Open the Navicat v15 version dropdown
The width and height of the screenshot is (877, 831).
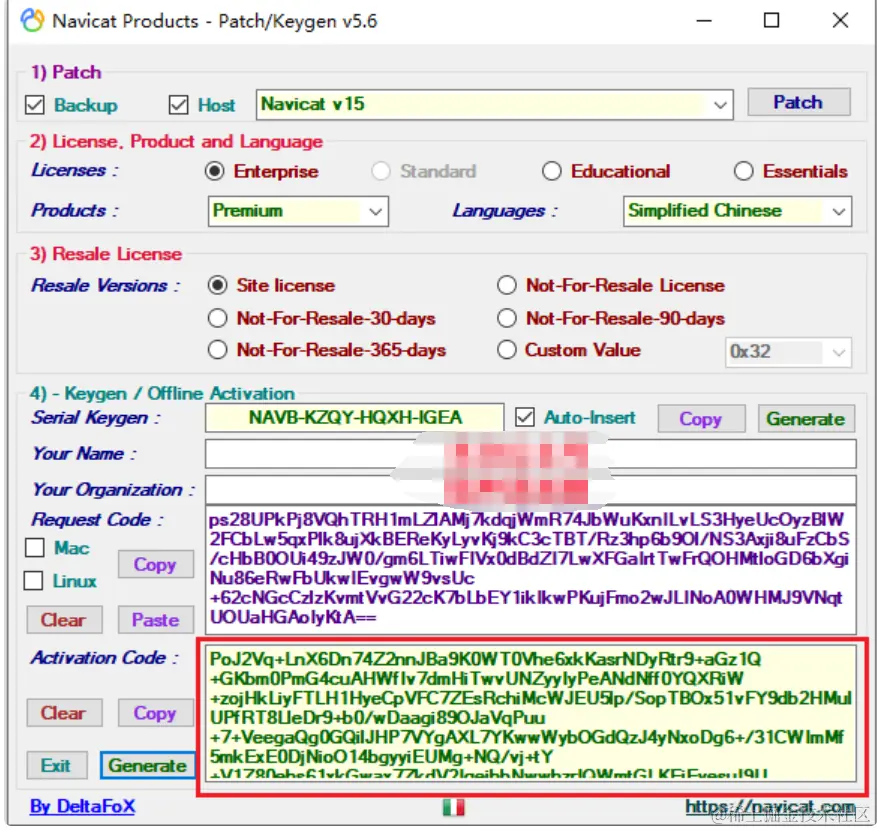494,105
